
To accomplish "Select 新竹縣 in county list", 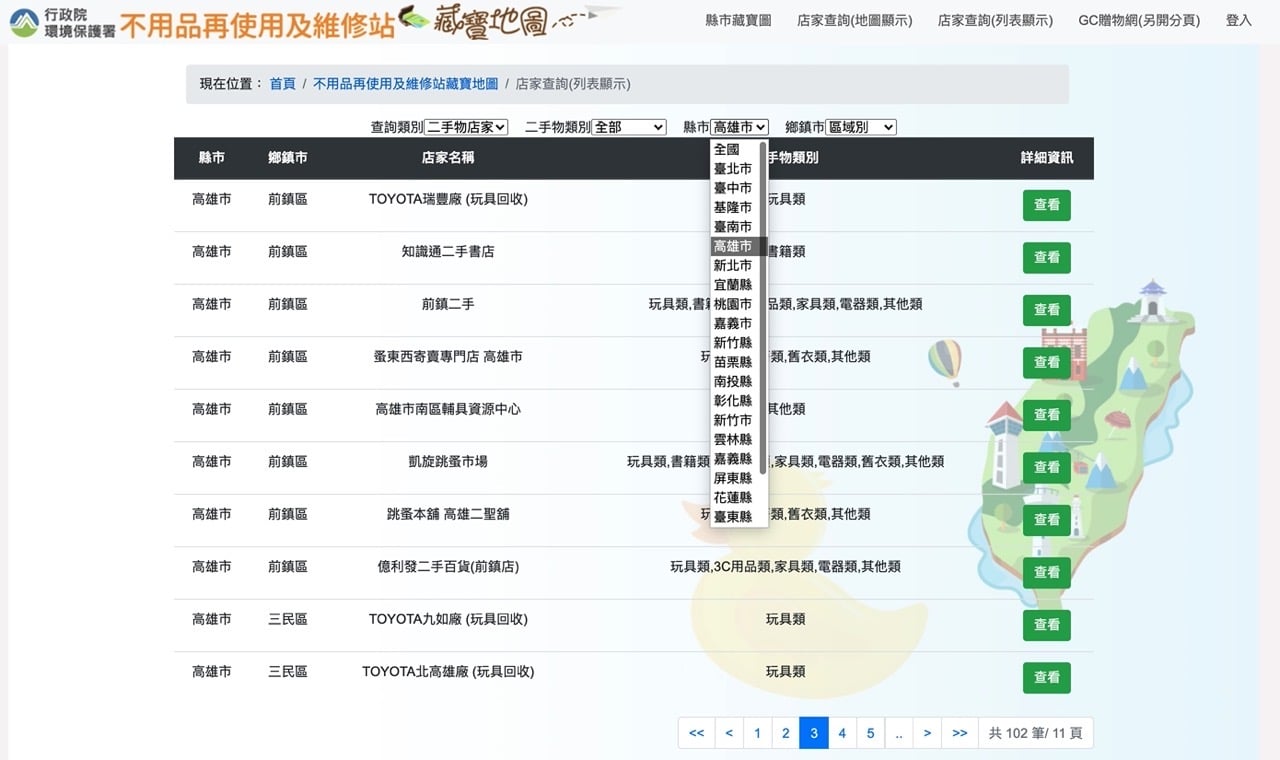I will point(735,343).
